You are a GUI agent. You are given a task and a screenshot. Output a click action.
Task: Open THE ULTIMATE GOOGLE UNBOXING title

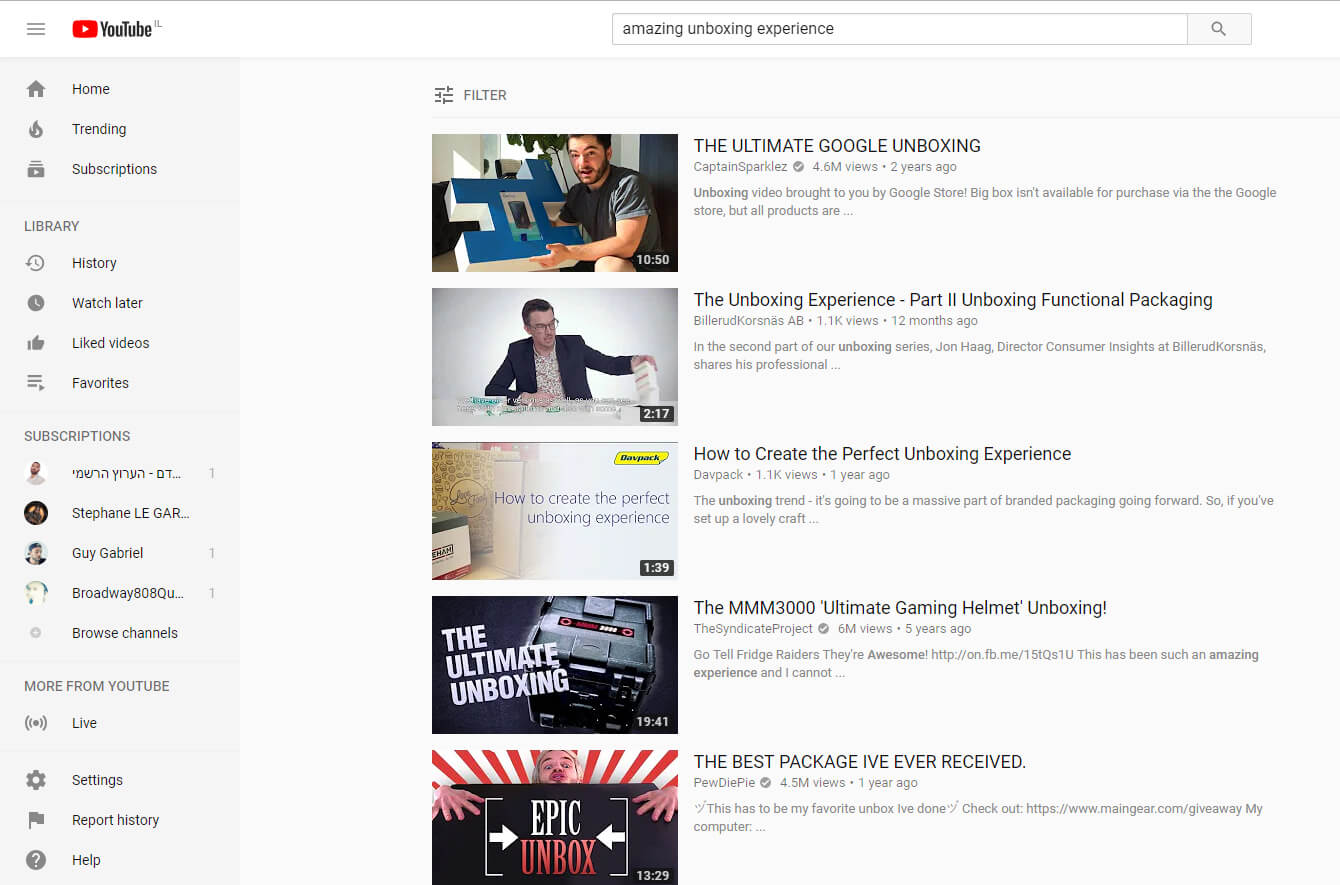tap(837, 146)
